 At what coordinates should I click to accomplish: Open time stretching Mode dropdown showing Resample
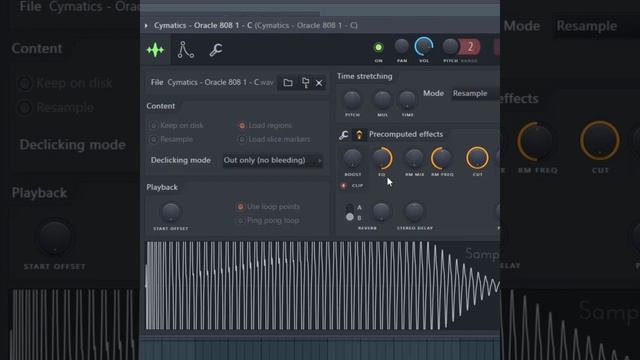[475, 93]
